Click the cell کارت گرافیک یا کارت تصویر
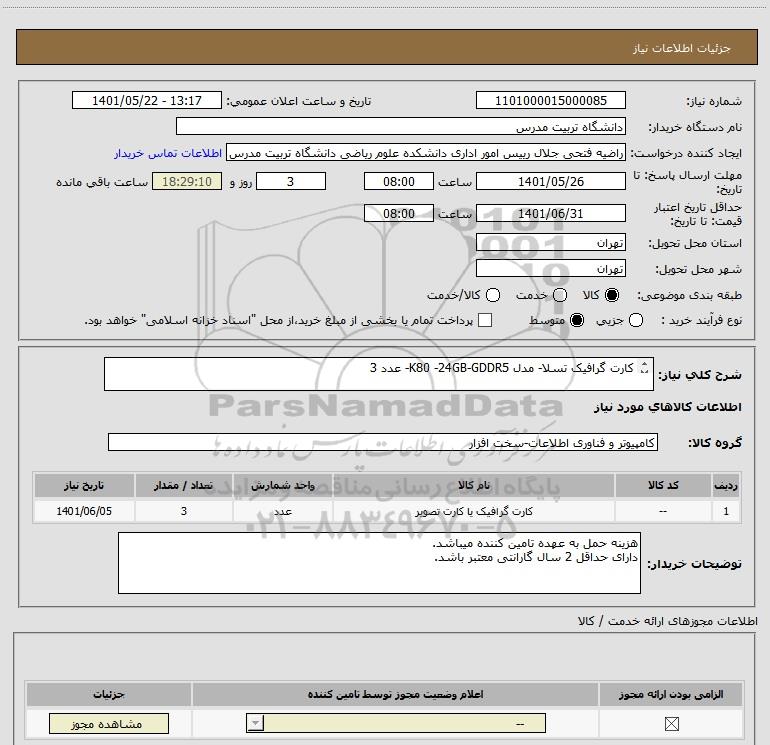 (473, 511)
